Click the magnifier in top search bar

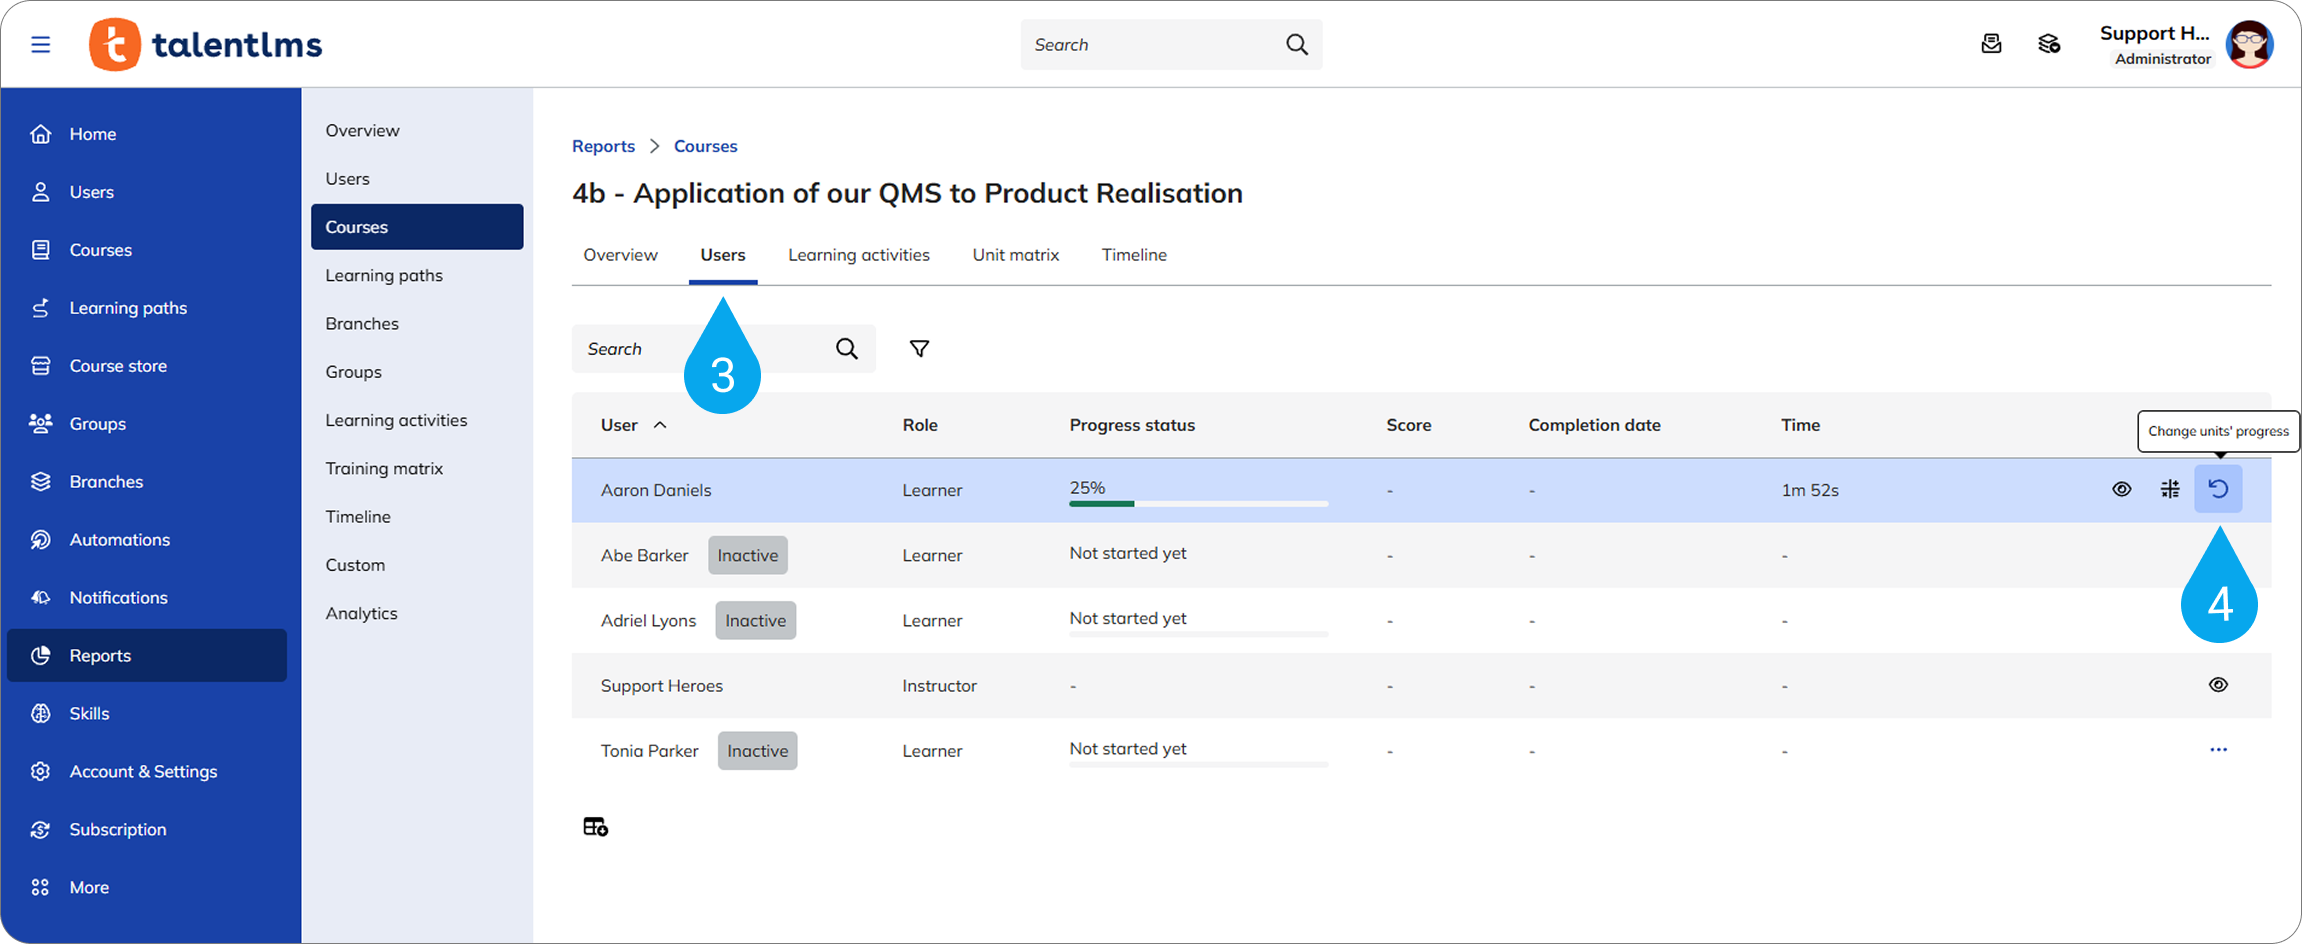pos(1297,45)
